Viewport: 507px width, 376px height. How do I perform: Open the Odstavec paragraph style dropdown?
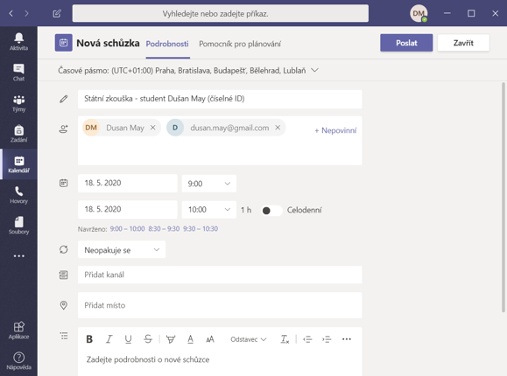(248, 339)
